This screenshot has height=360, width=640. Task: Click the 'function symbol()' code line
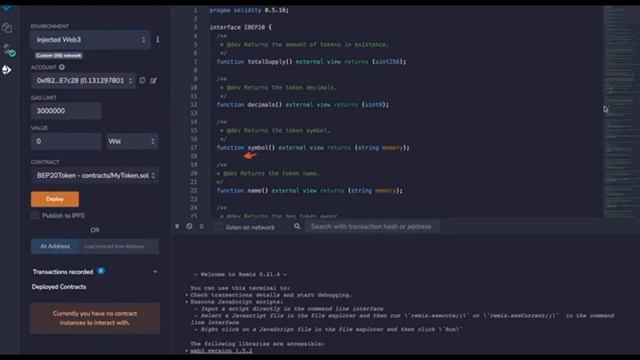point(313,147)
